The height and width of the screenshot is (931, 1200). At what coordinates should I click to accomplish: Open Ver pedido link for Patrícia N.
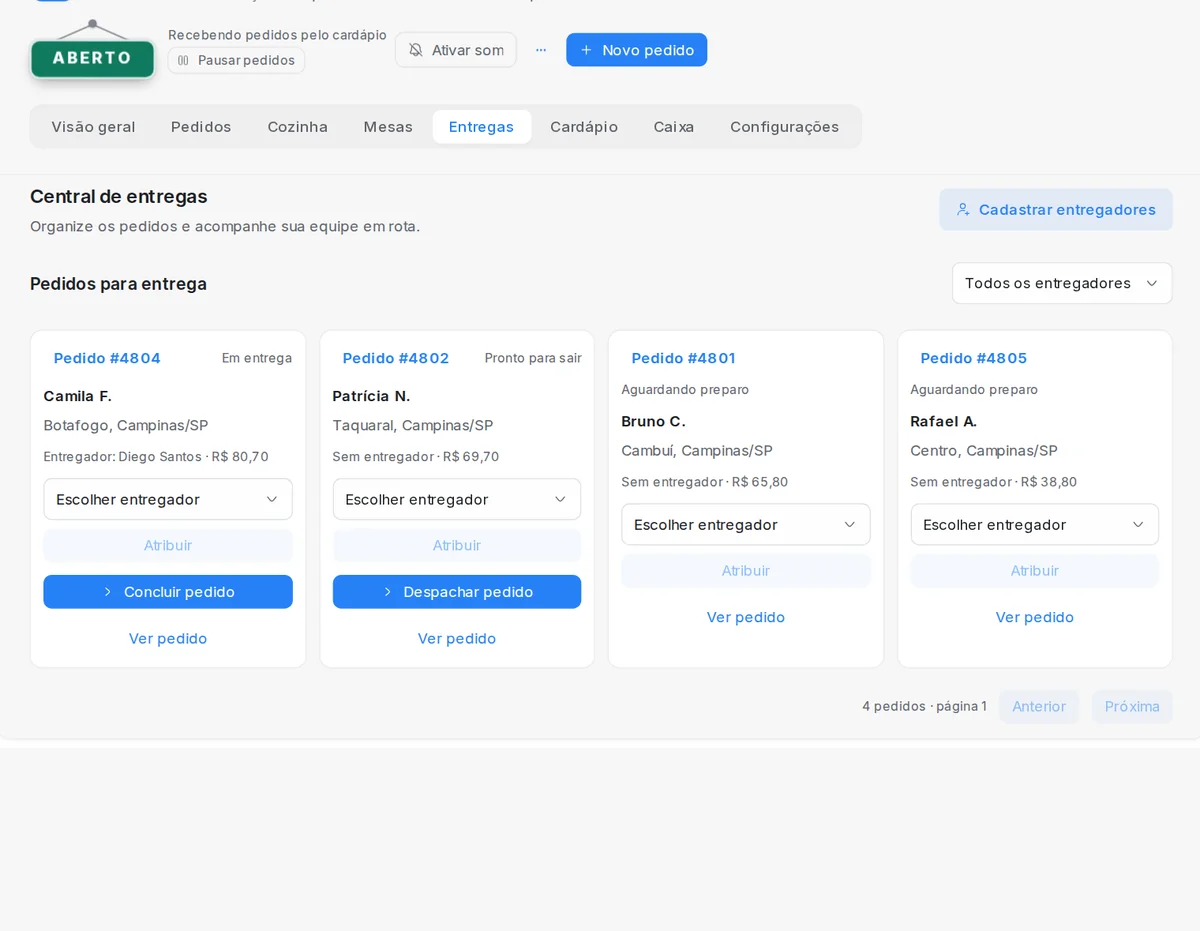(x=457, y=638)
